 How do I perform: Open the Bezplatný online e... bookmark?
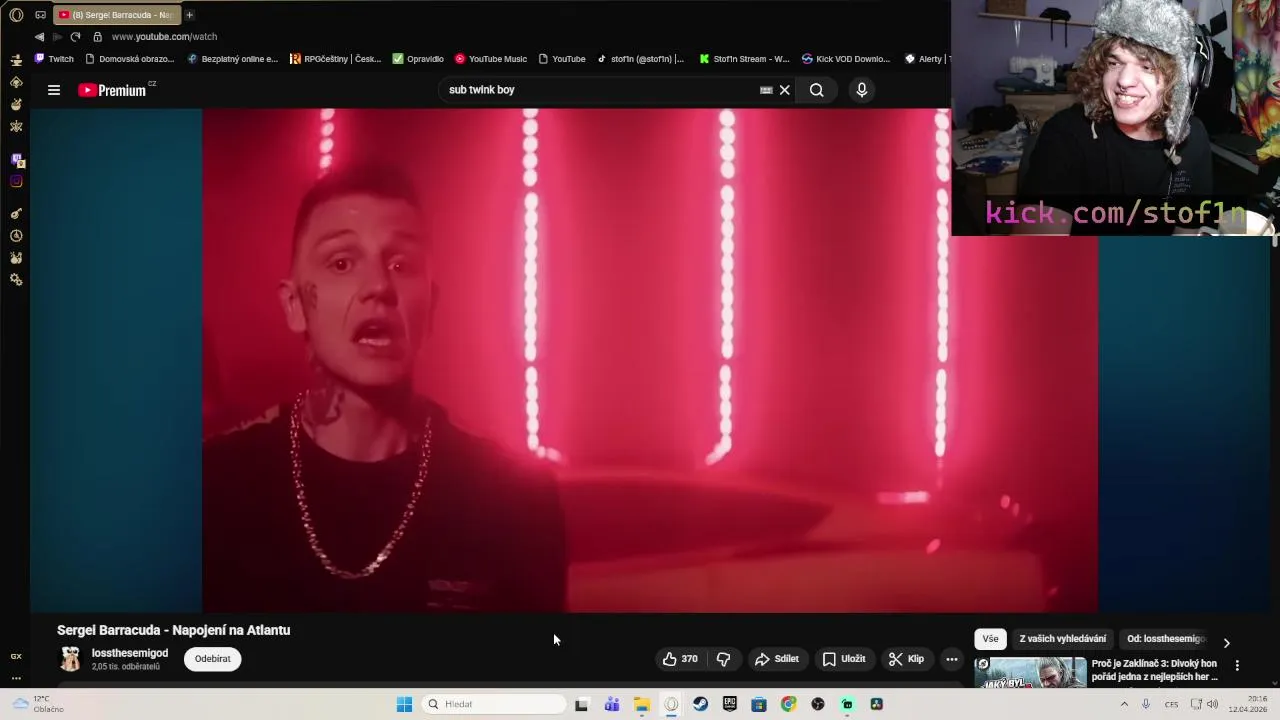232,59
